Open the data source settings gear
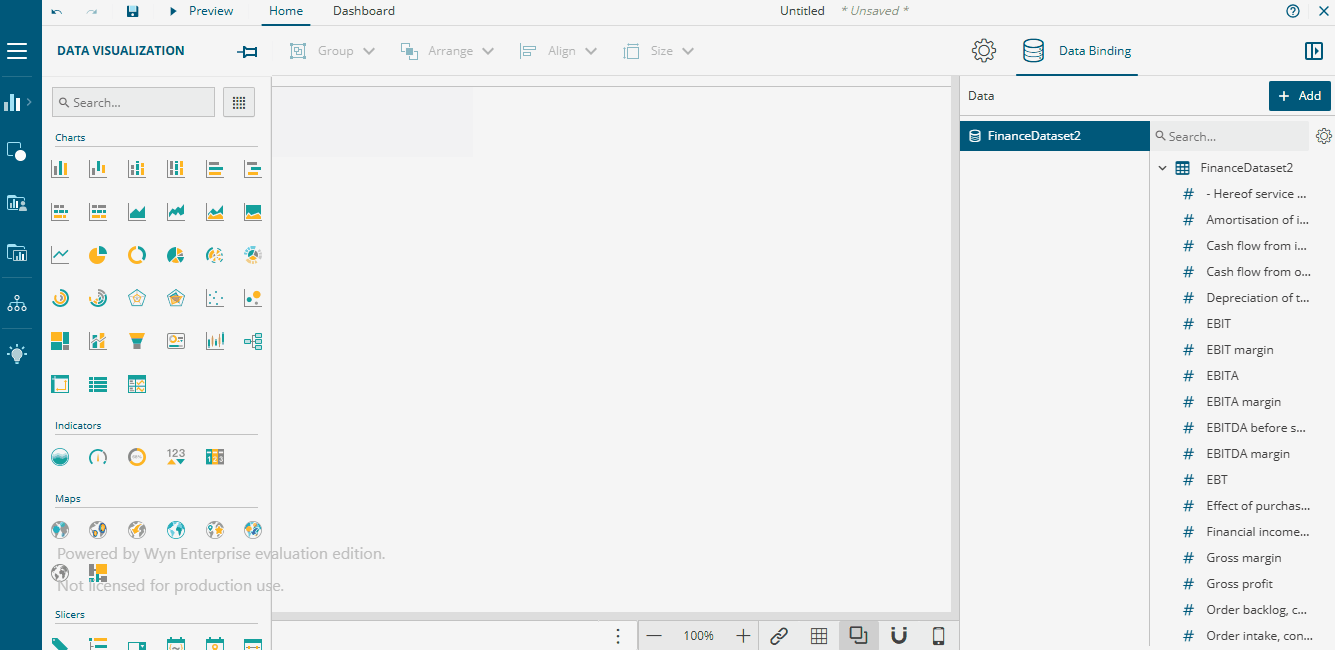The height and width of the screenshot is (650, 1335). [1324, 135]
